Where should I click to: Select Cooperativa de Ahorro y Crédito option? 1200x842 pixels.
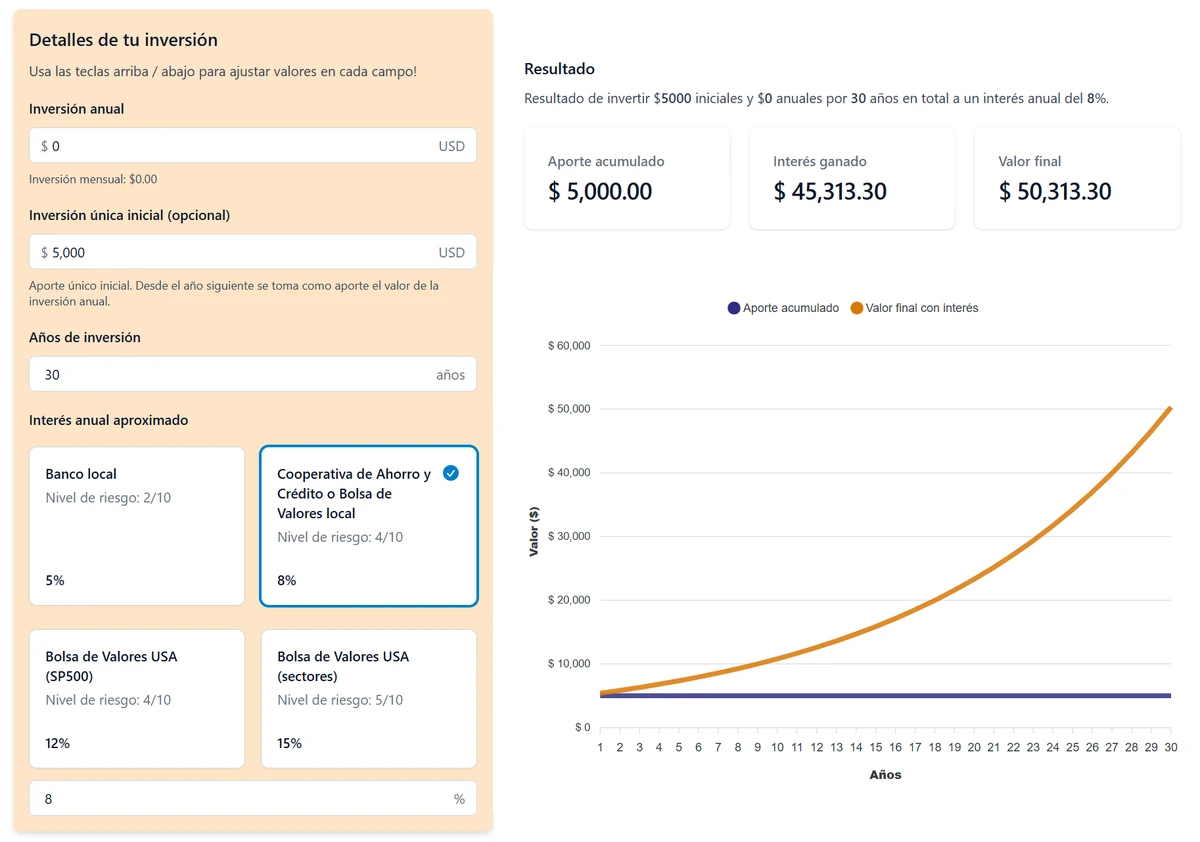coord(368,526)
